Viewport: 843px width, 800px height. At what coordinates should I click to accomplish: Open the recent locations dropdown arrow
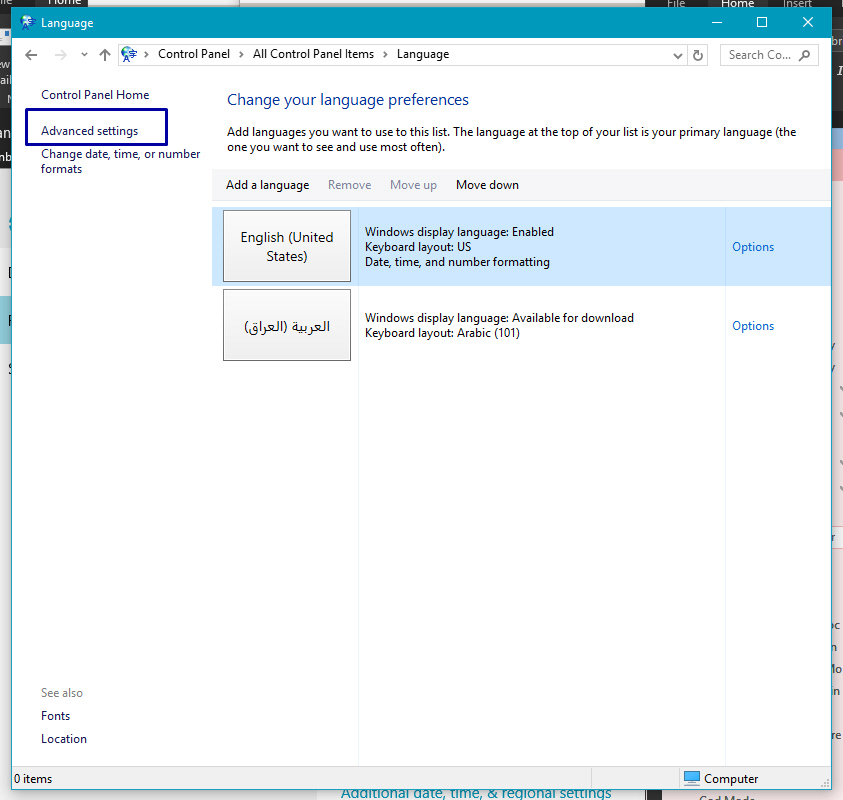tap(84, 55)
